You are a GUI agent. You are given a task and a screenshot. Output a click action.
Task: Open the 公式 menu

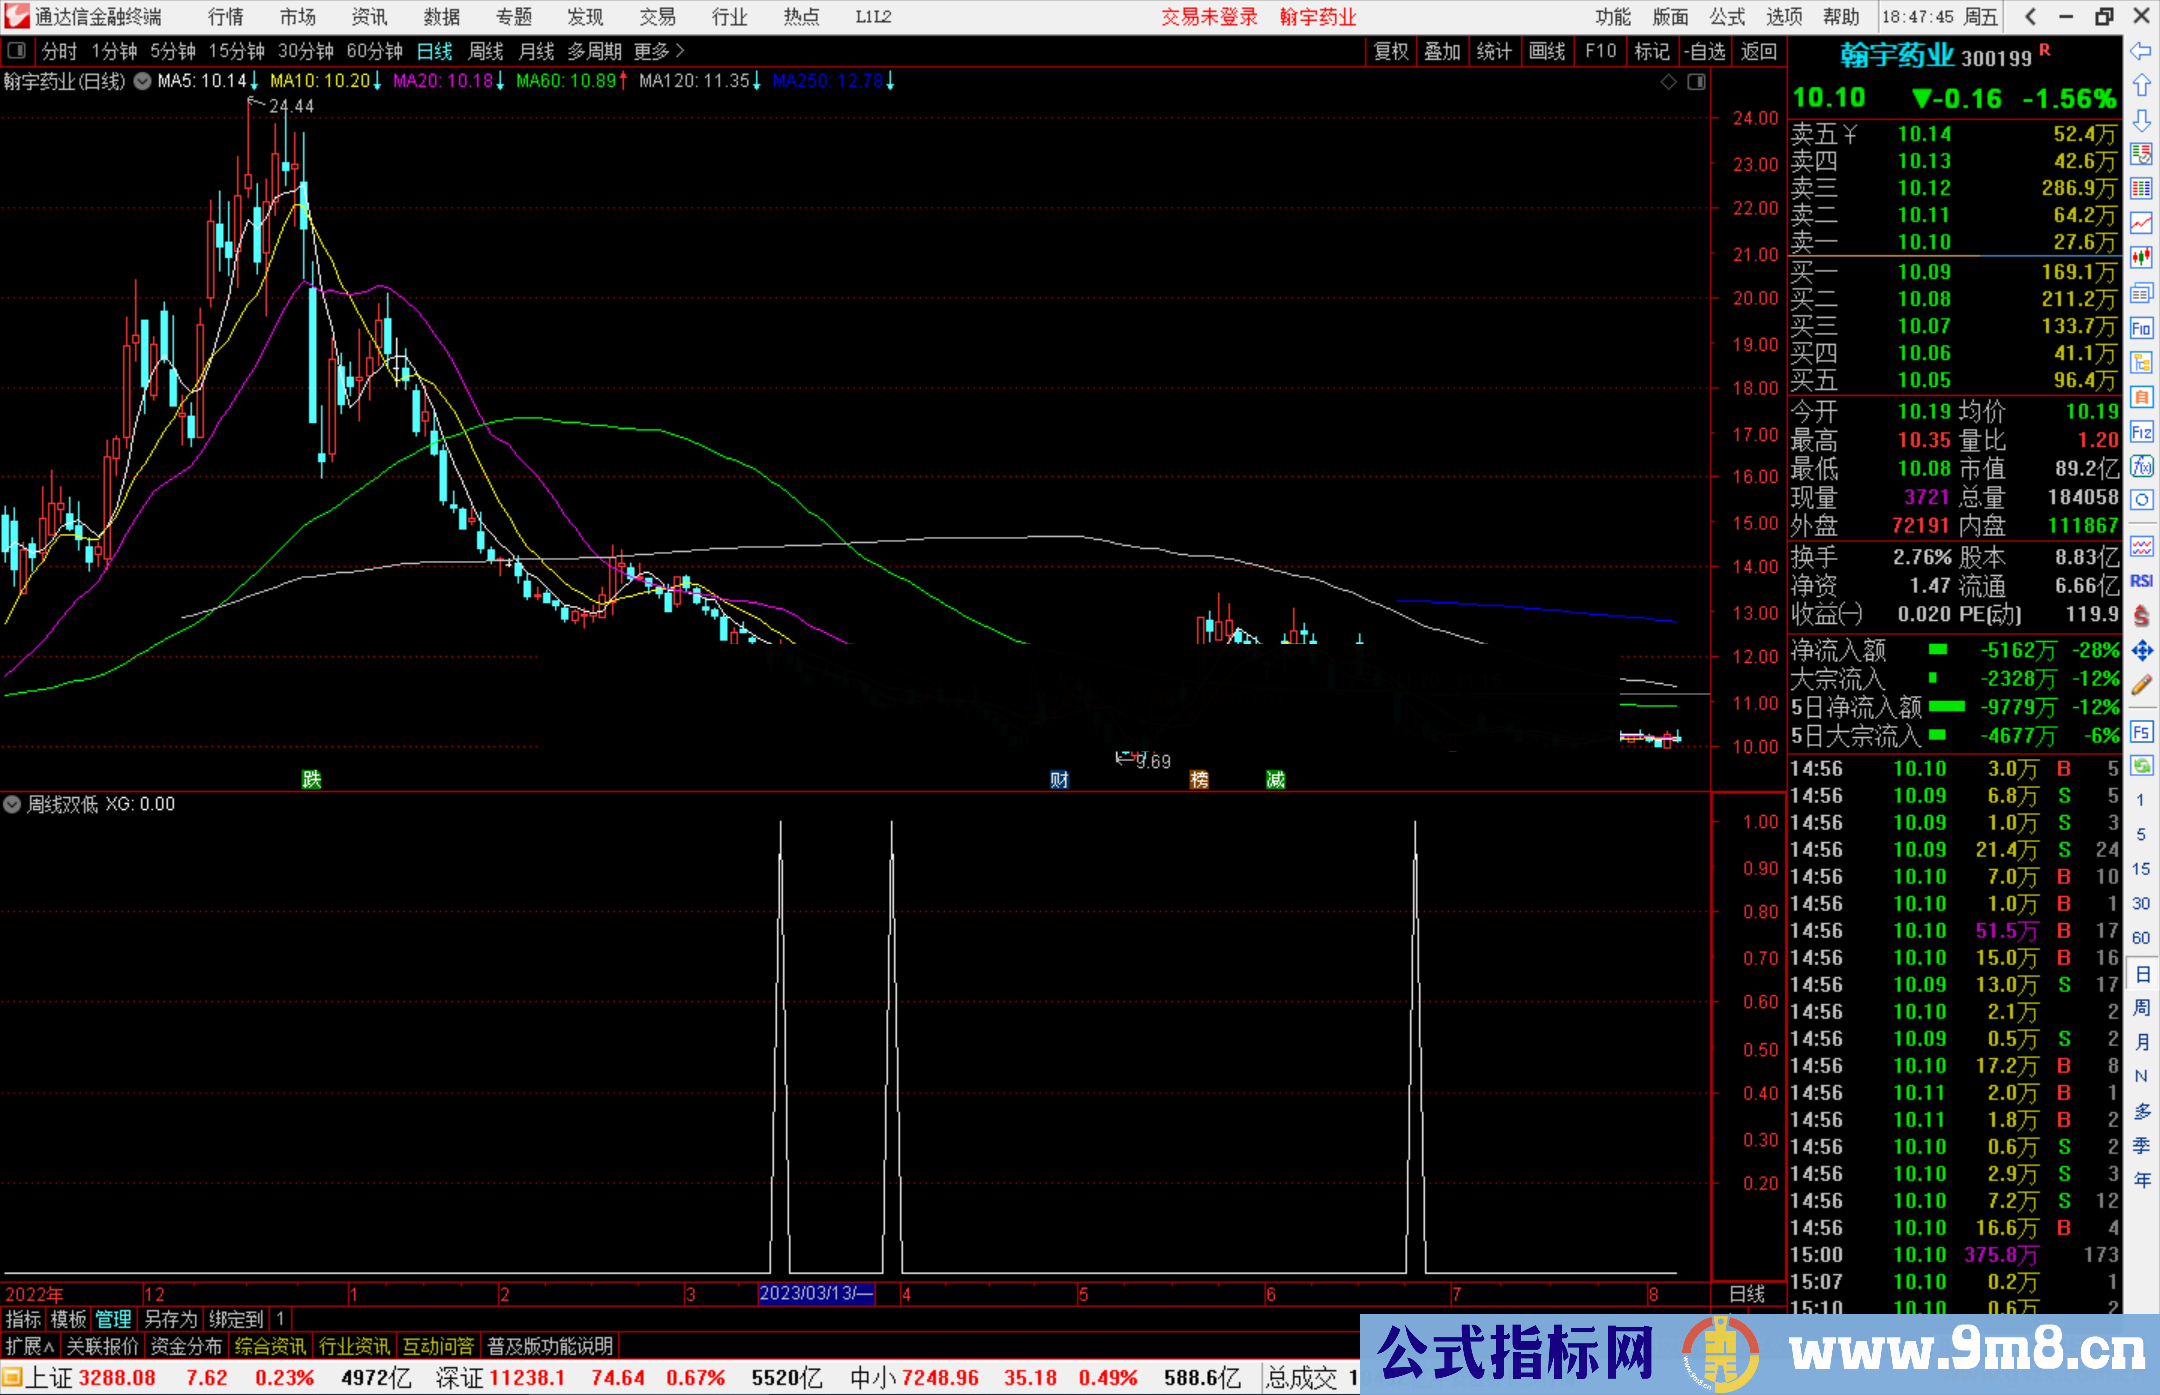[1726, 17]
